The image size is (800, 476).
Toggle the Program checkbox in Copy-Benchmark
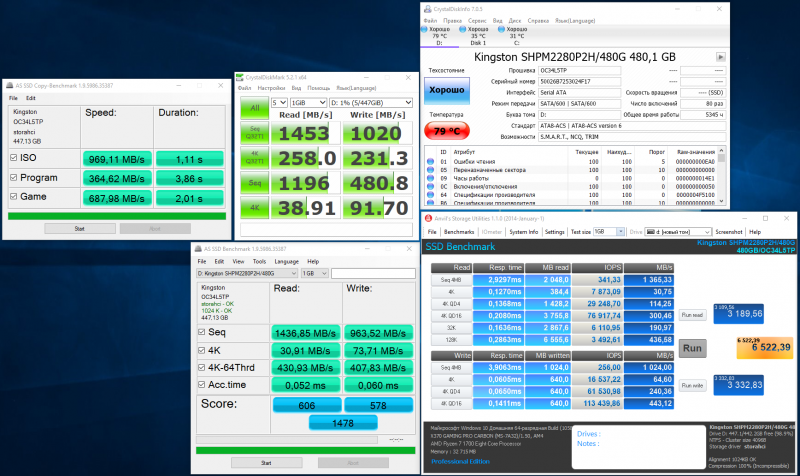[x=14, y=178]
